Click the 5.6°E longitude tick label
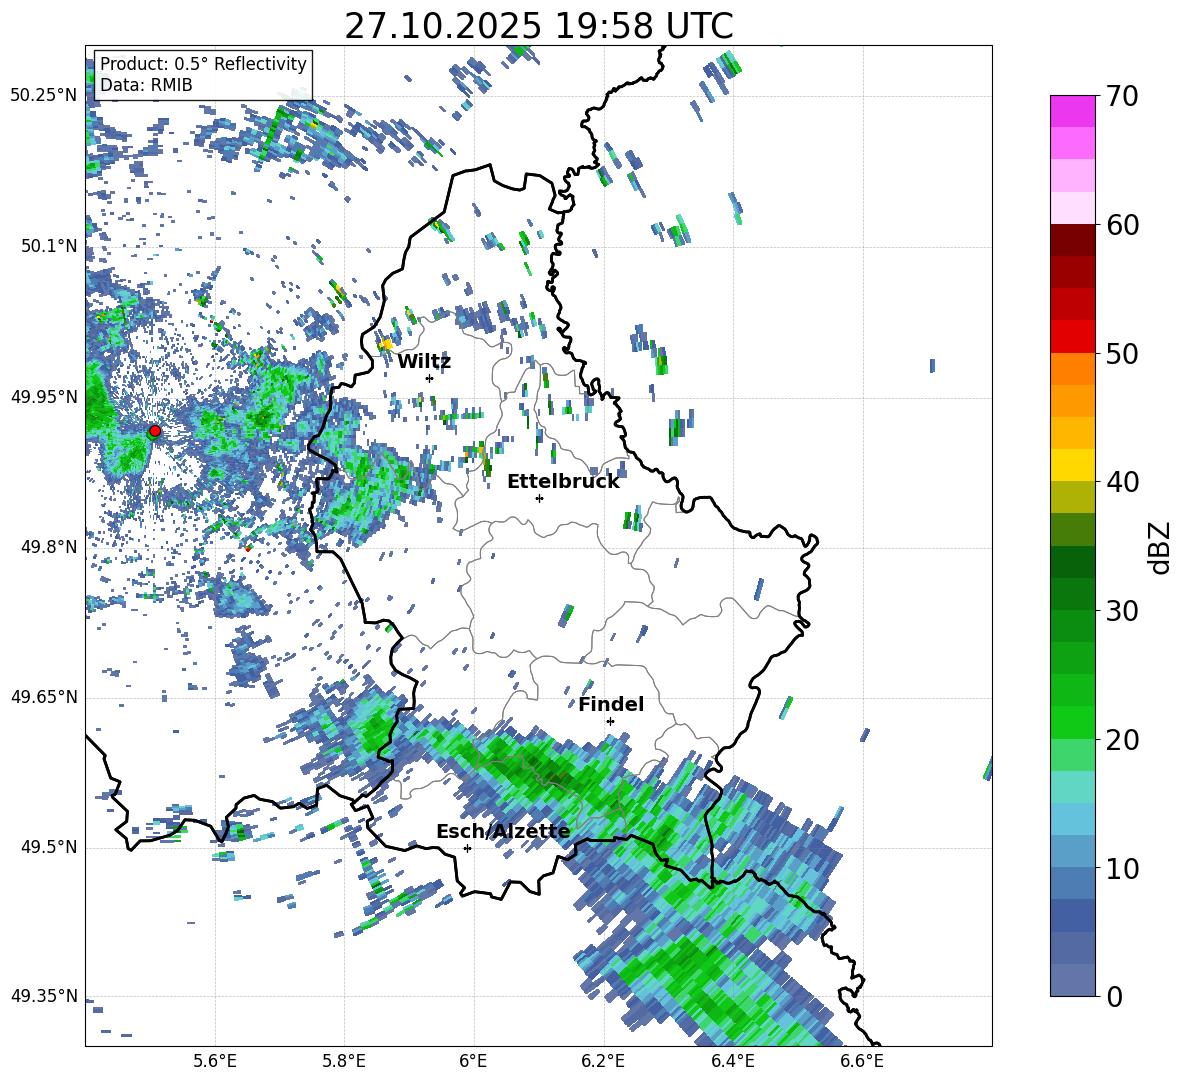 click(215, 1061)
